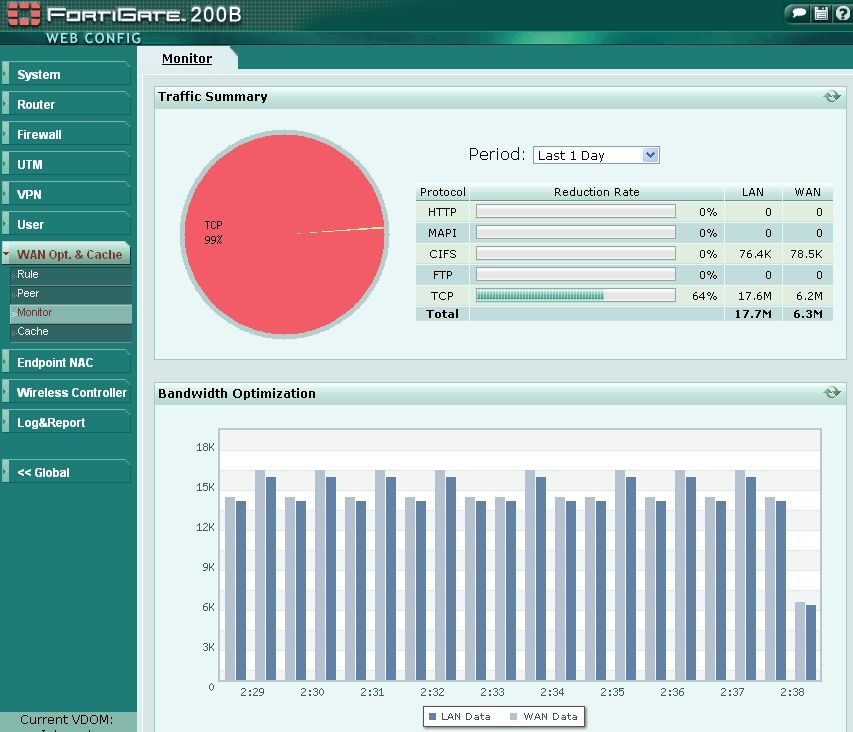
Task: Select the Monitor tab
Action: [187, 59]
